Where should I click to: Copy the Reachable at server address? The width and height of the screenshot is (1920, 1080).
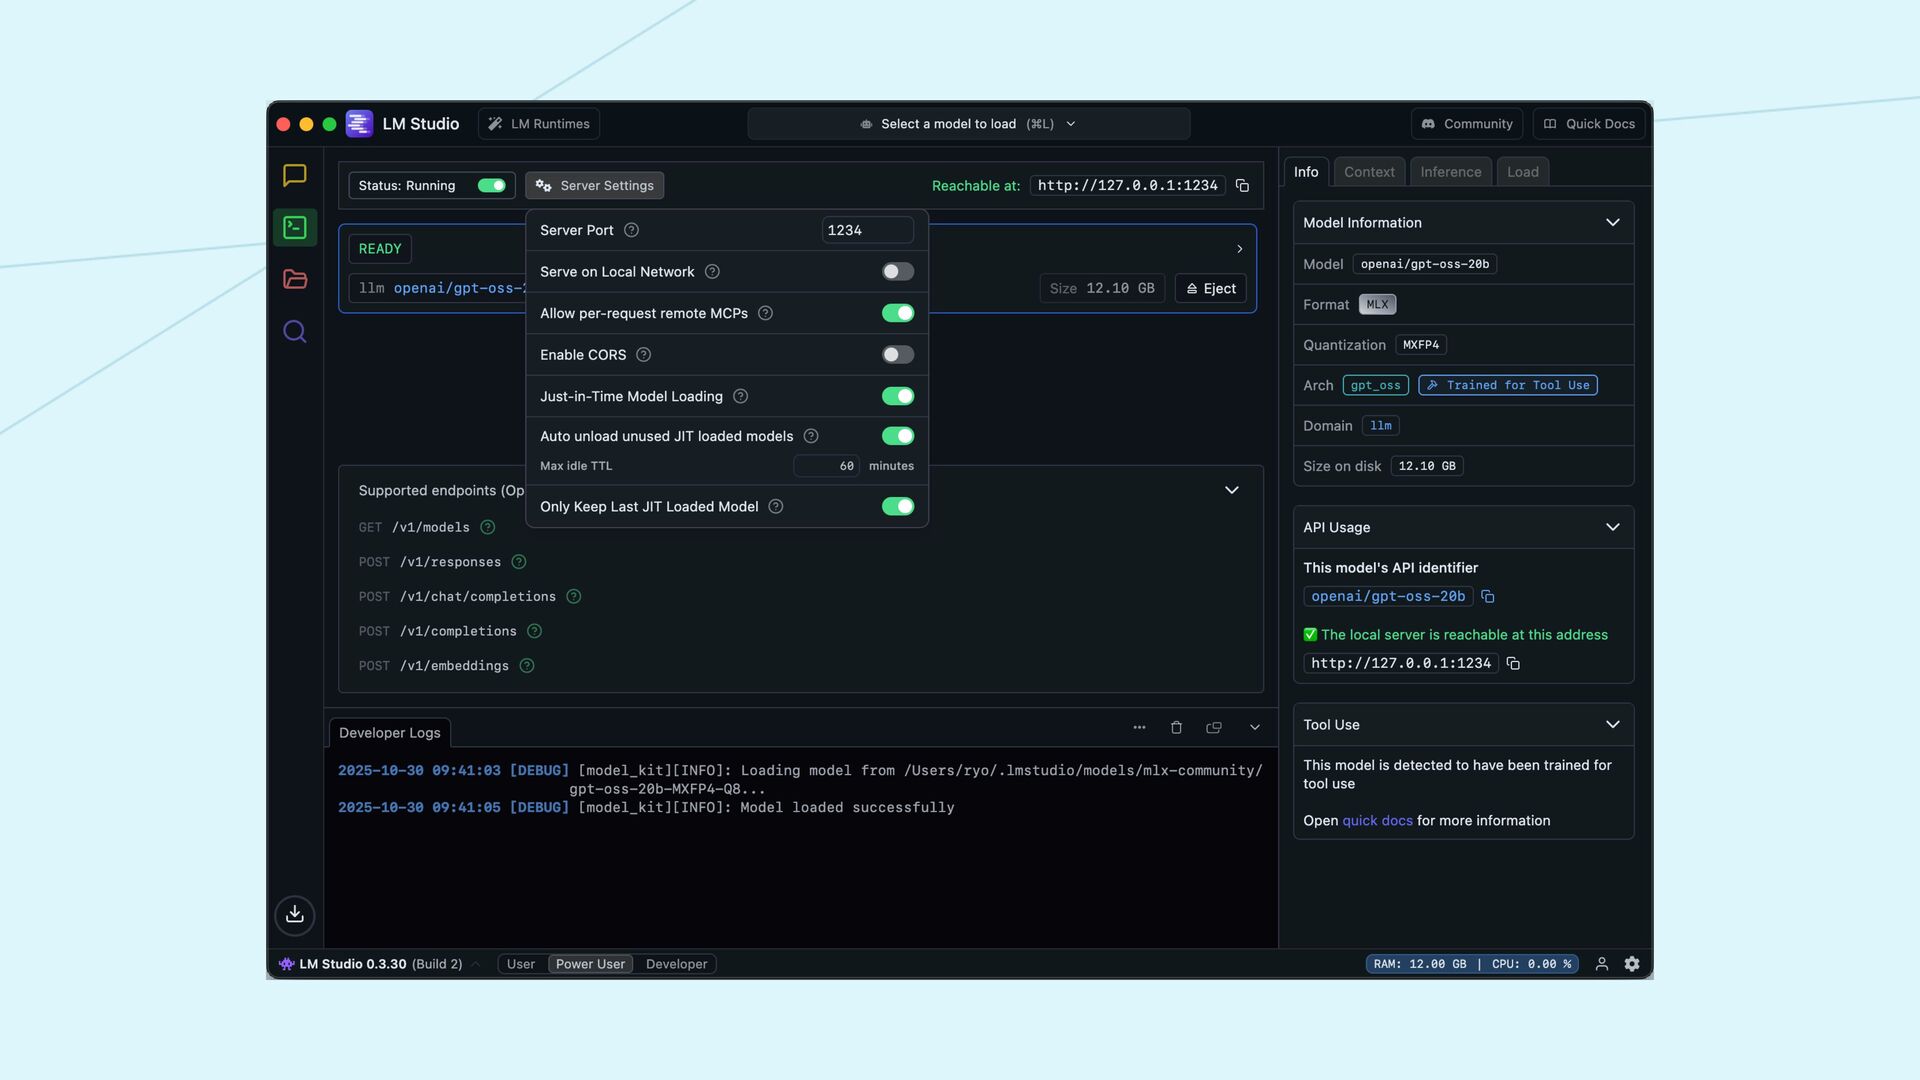point(1242,186)
